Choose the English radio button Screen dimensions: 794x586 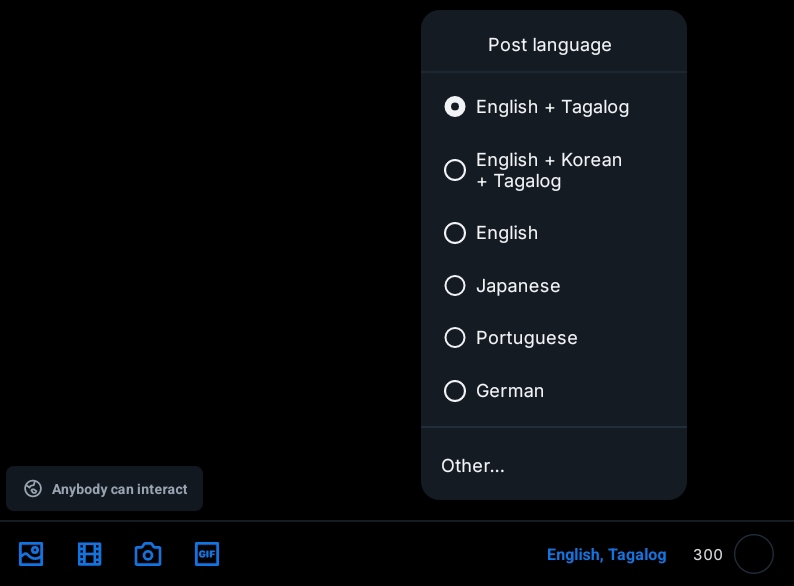(455, 233)
